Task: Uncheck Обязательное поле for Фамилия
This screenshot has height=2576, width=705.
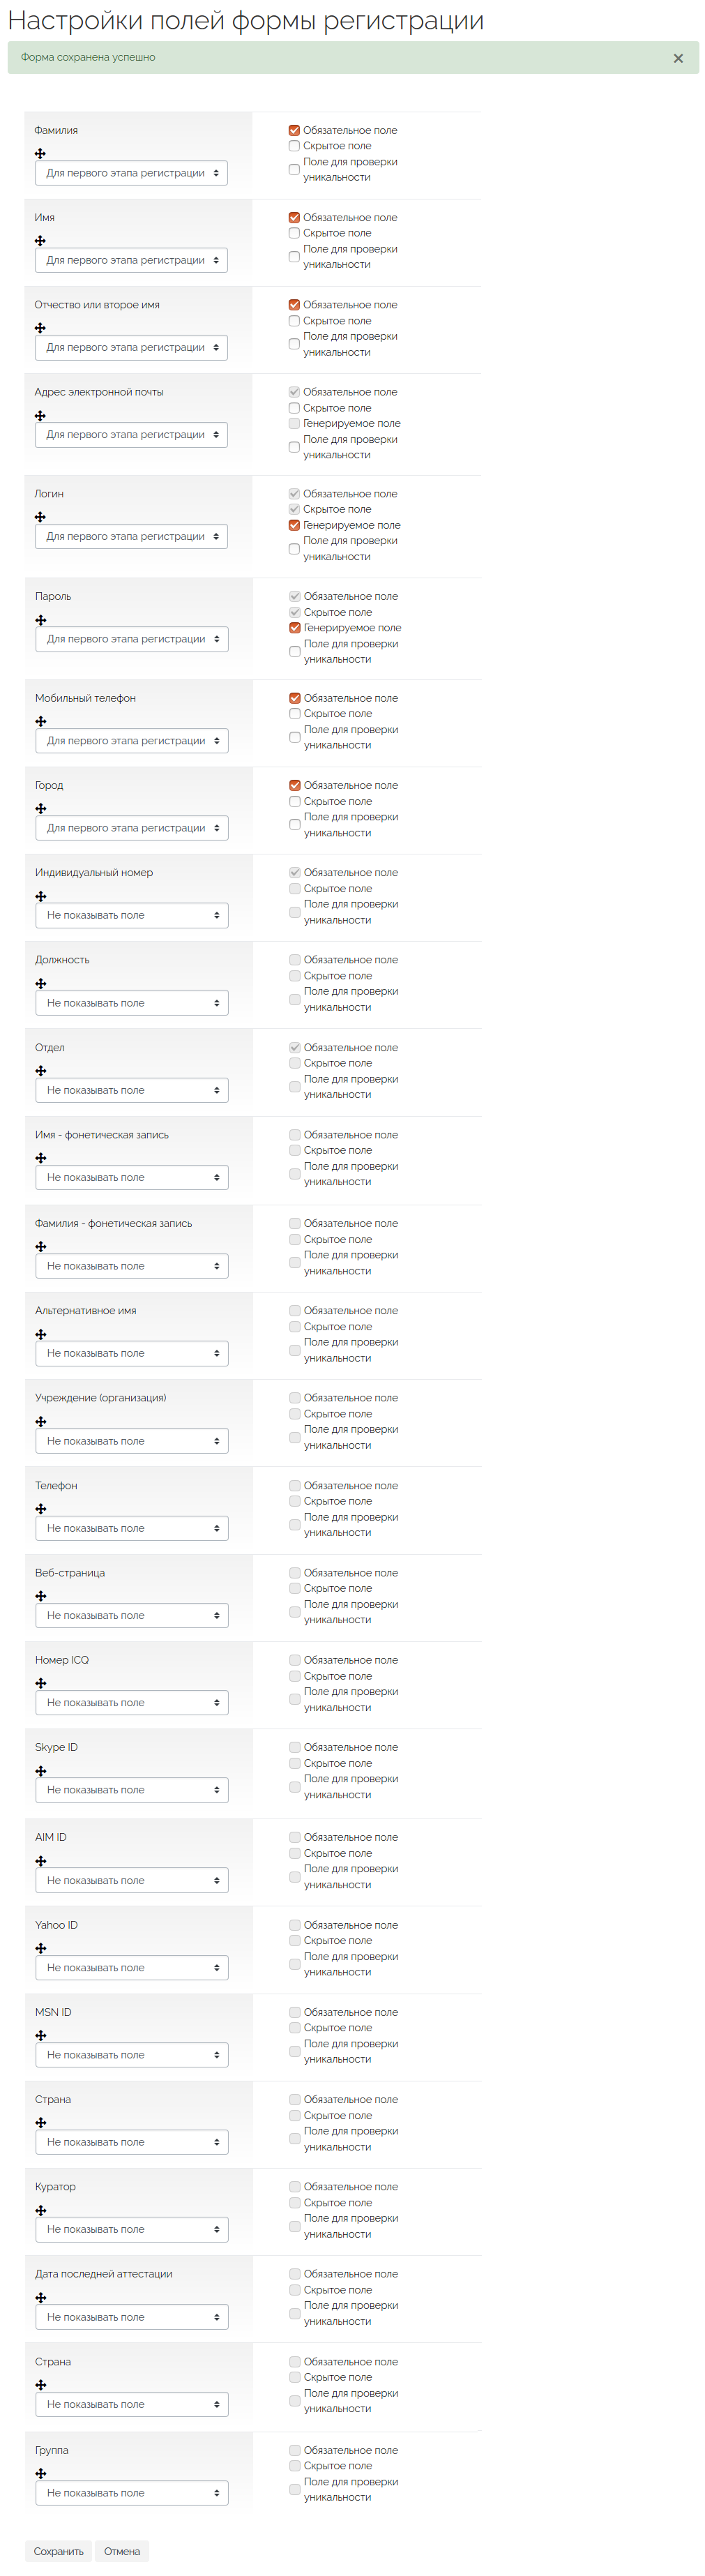Action: [294, 130]
